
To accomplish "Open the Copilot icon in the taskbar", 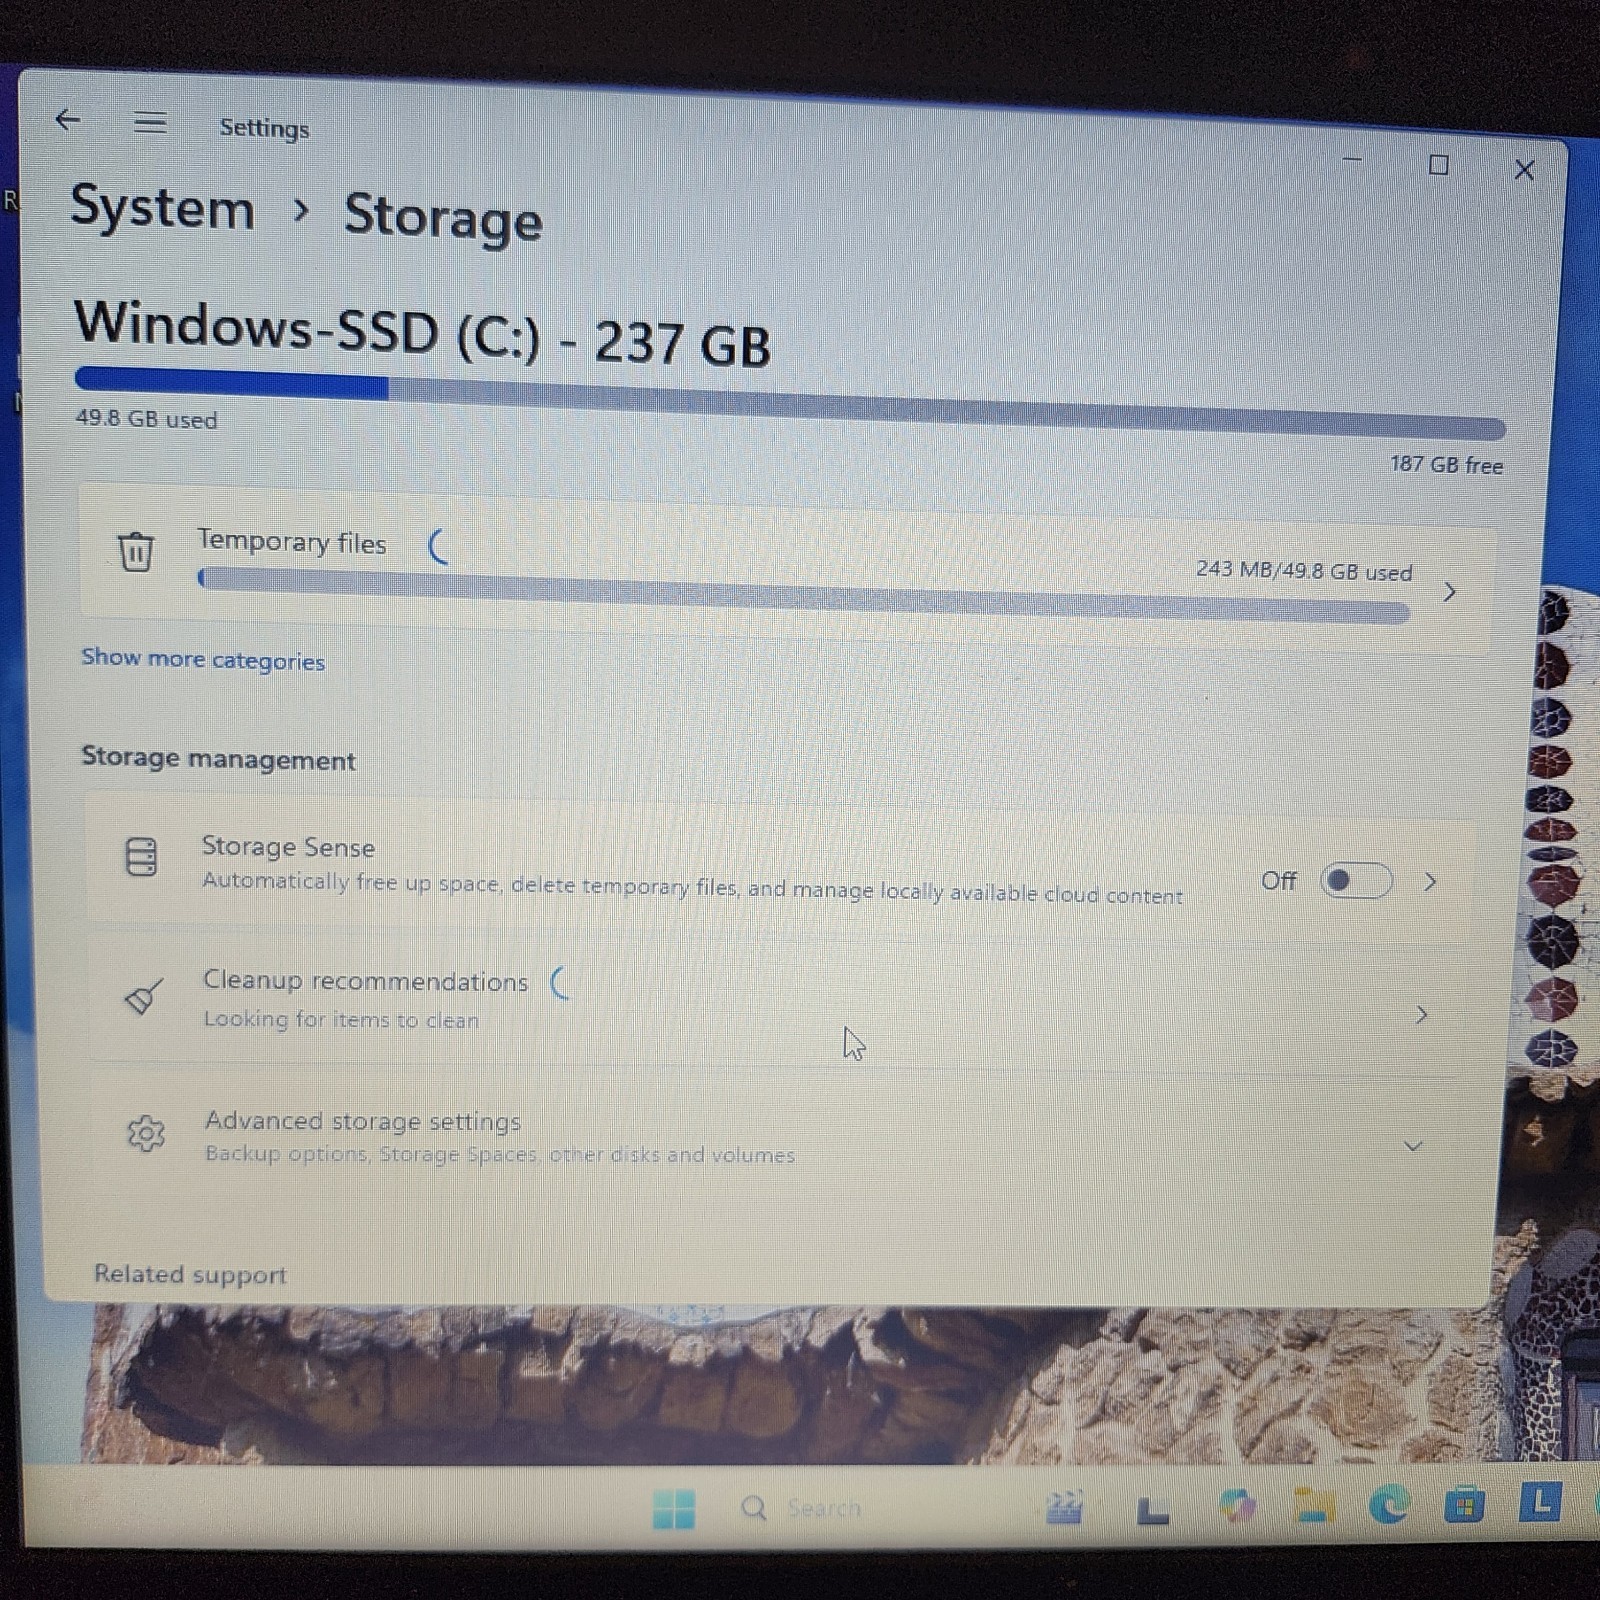I will tap(1237, 1505).
